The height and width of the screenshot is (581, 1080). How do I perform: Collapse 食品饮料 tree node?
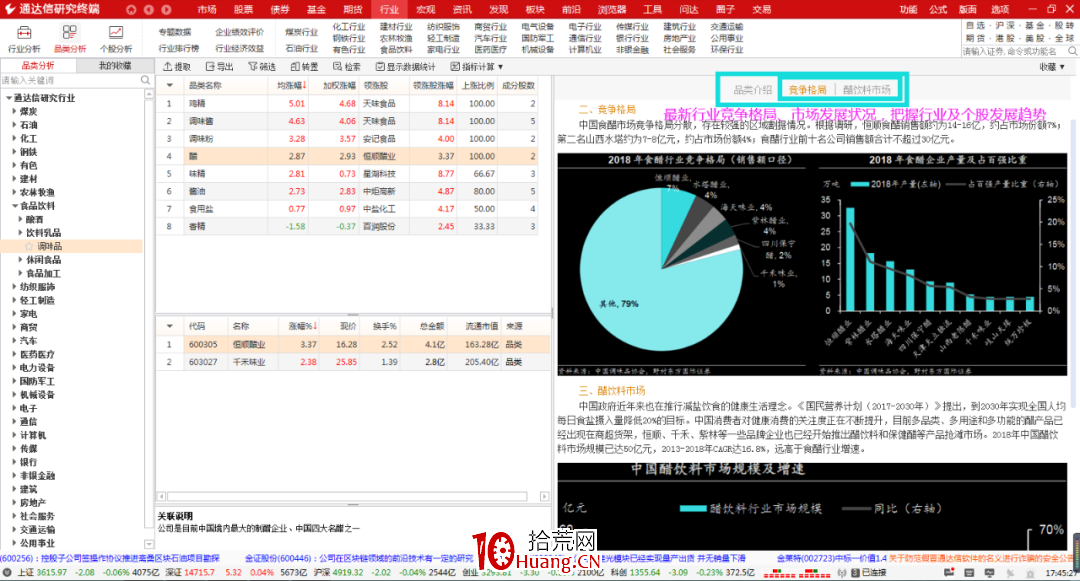click(x=14, y=206)
